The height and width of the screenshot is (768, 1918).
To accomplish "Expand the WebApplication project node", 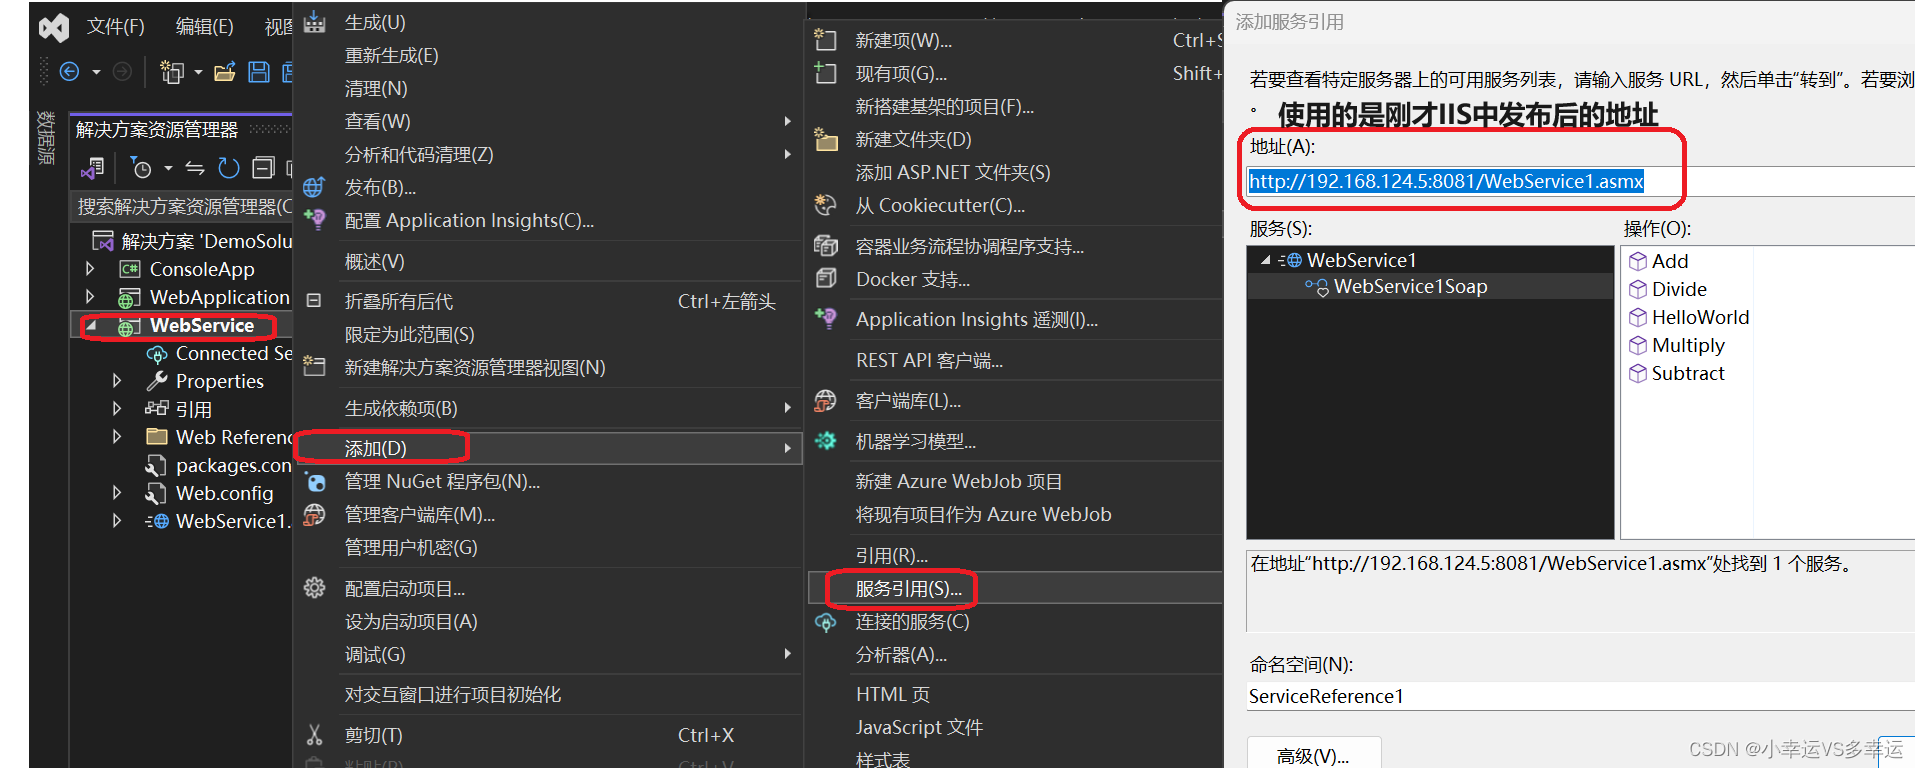I will point(90,297).
